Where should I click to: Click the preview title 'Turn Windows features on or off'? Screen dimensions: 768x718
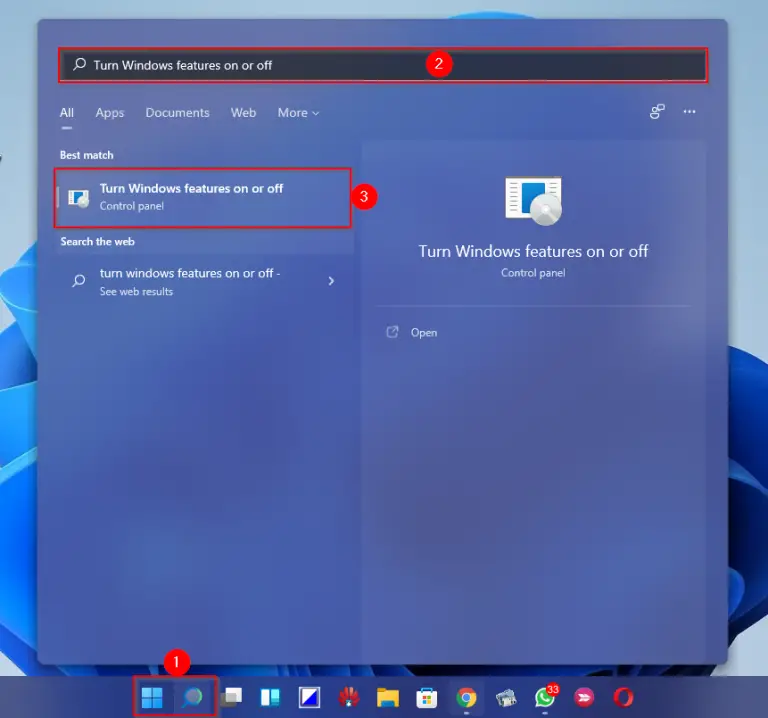[533, 251]
